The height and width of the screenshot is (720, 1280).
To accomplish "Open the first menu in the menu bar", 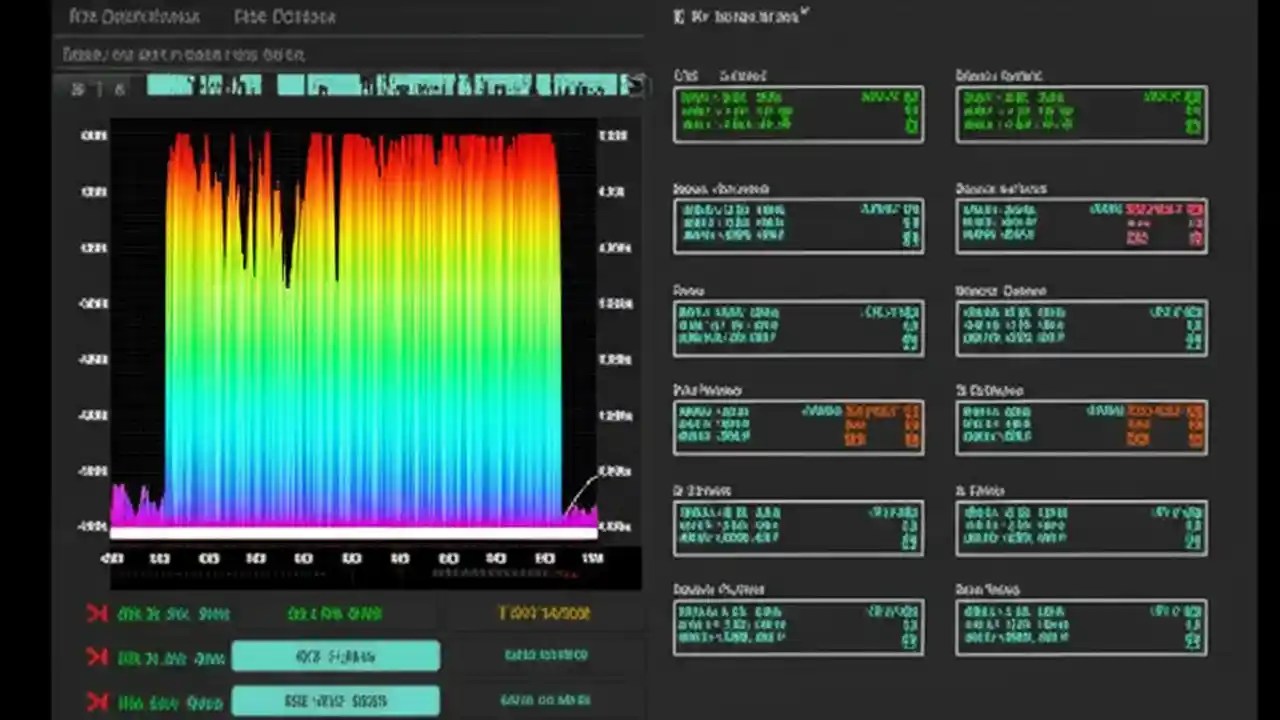I will [133, 16].
